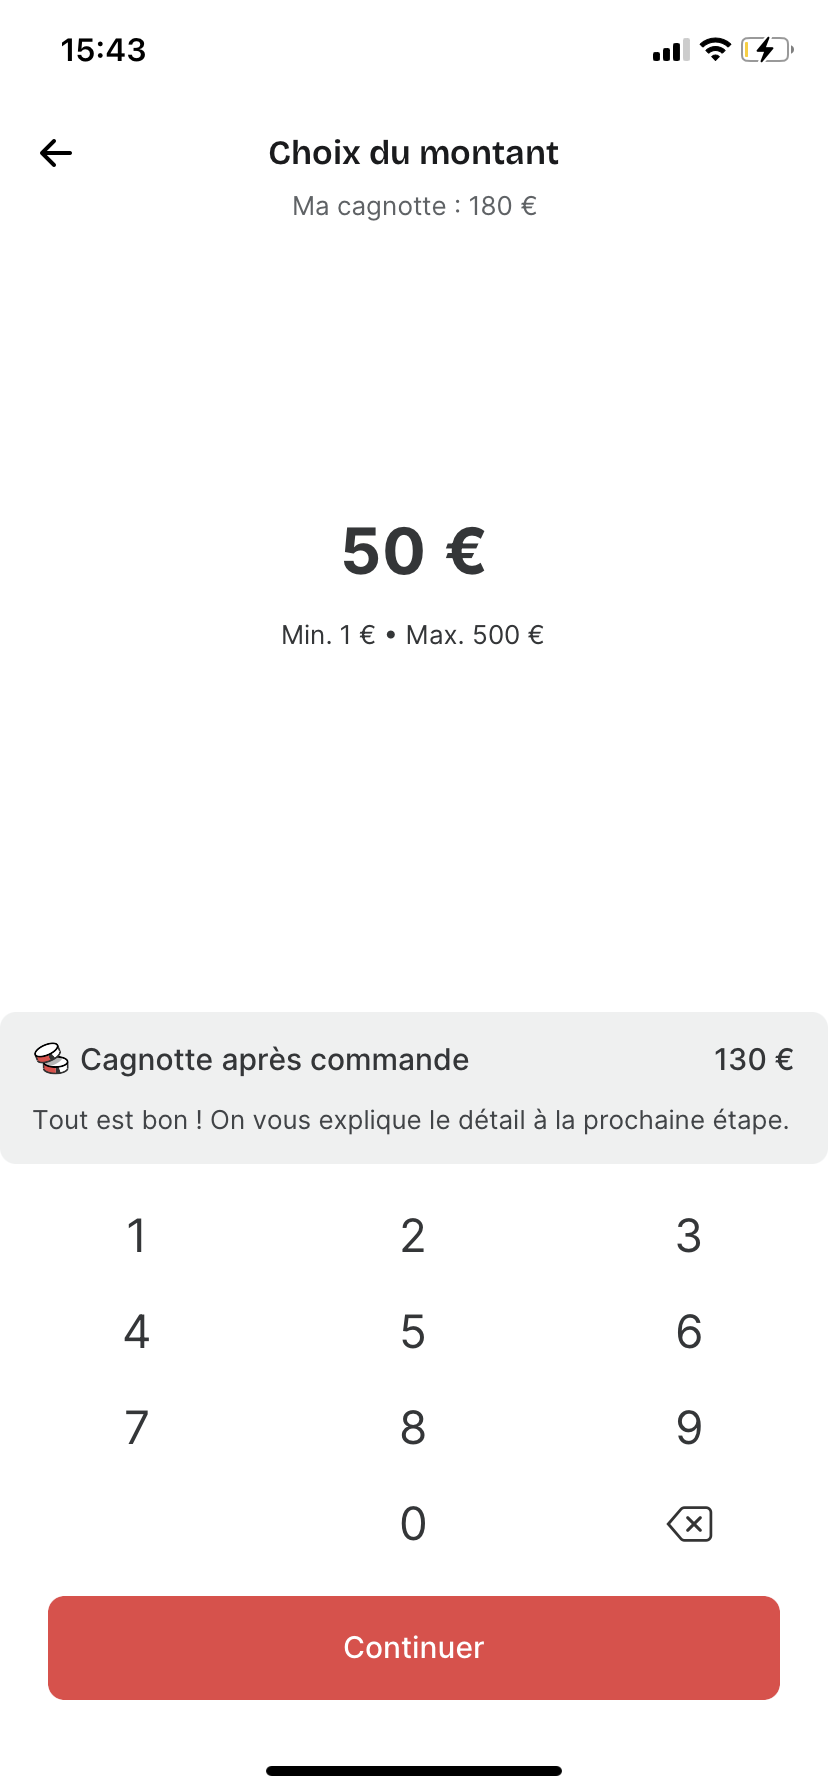Tap digit 3 on the keypad
This screenshot has width=828, height=1792.
click(x=689, y=1236)
